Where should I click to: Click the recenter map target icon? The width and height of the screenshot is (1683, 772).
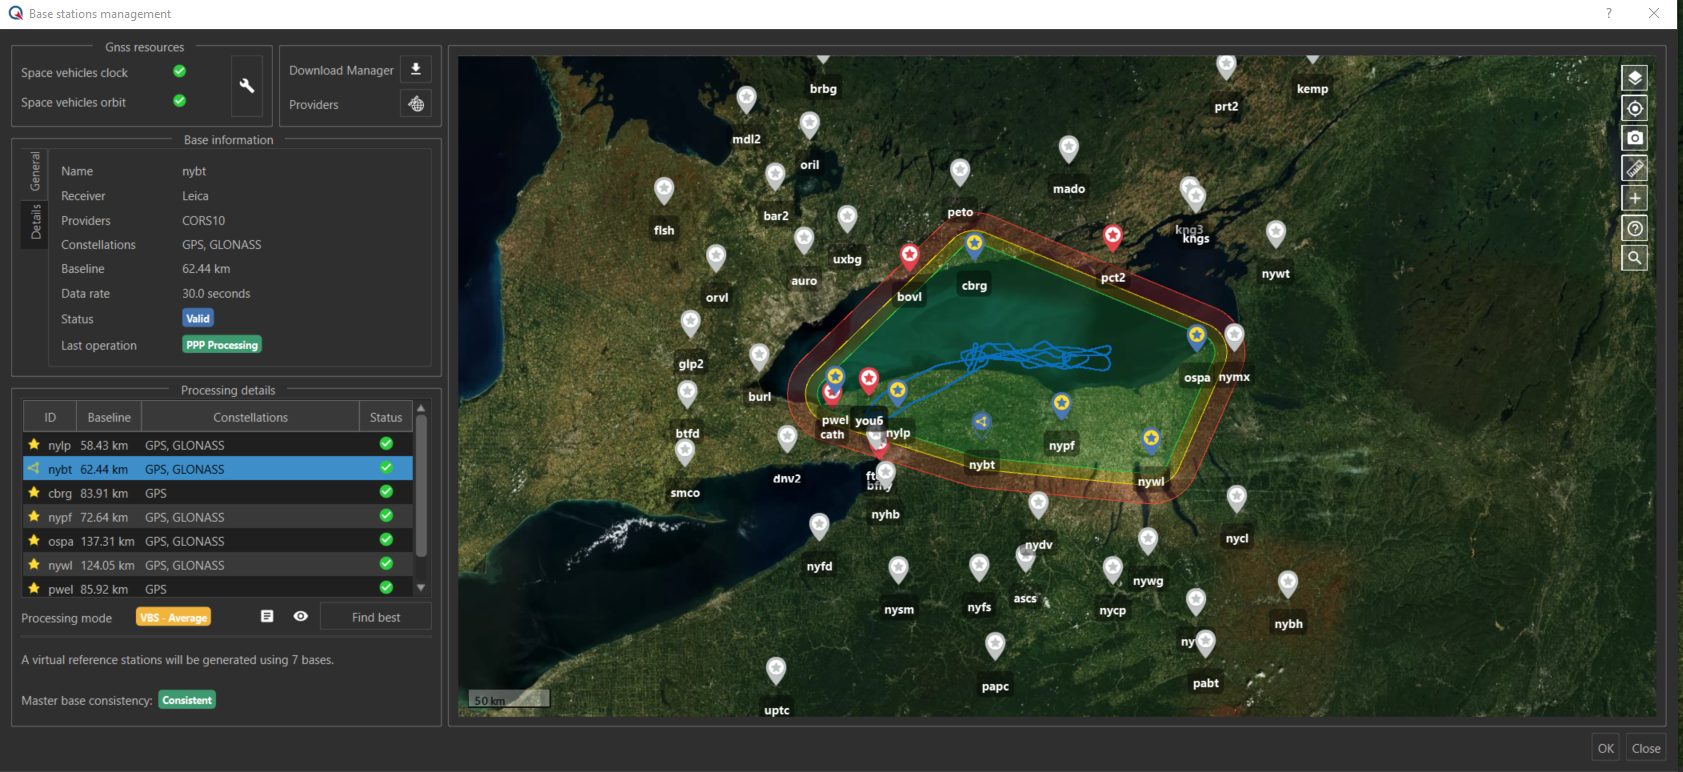pyautogui.click(x=1634, y=108)
